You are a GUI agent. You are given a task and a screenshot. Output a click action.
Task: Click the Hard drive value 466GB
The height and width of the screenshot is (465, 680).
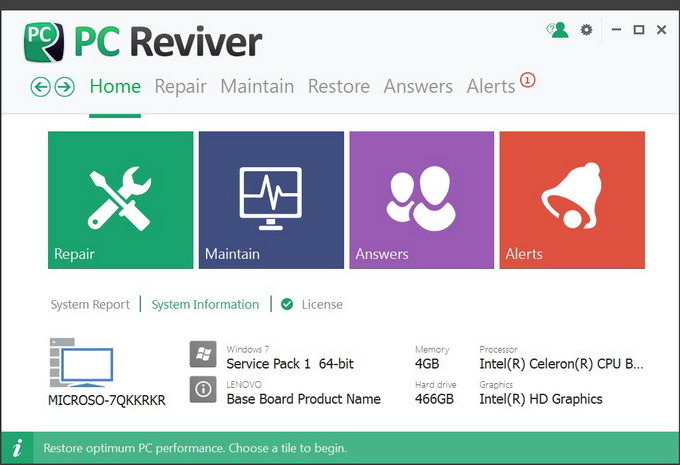(x=434, y=399)
